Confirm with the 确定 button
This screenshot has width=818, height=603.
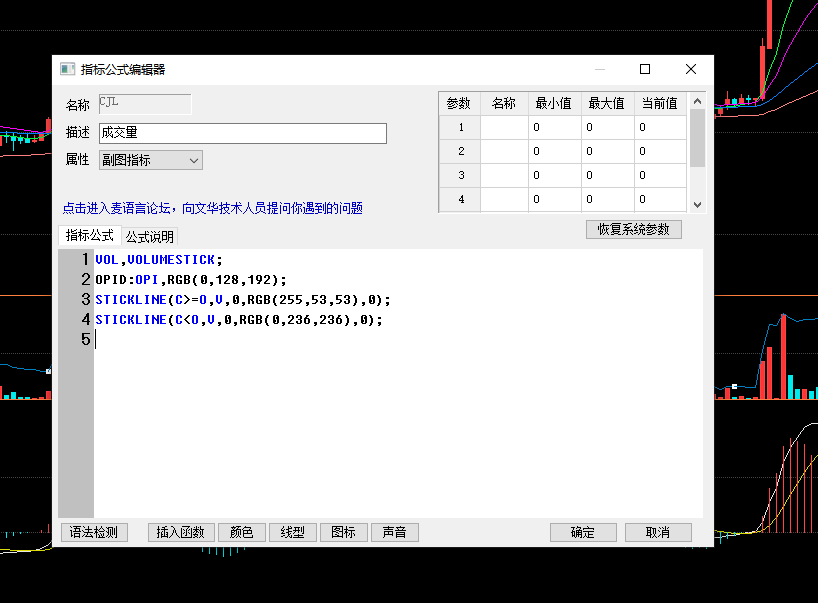click(x=583, y=532)
